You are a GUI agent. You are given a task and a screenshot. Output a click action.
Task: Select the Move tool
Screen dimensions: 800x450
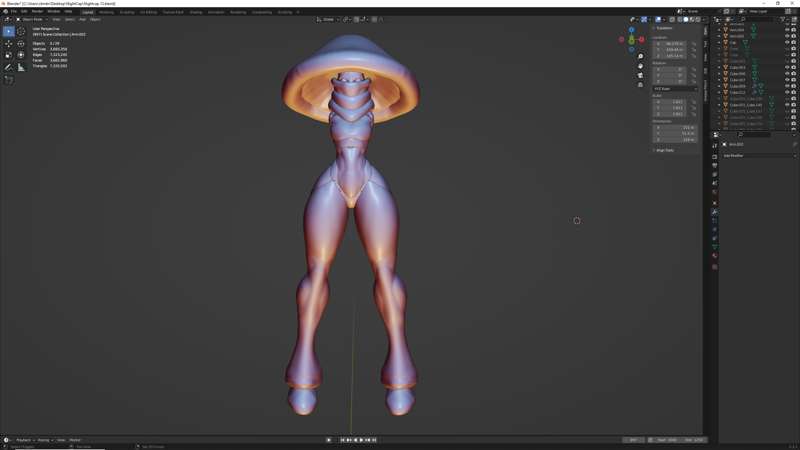[x=9, y=44]
